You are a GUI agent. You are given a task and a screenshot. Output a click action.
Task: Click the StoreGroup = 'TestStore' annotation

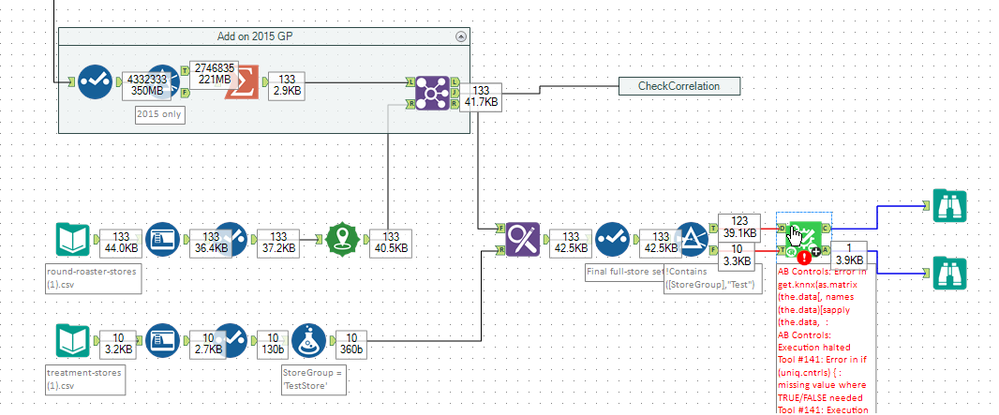point(314,379)
